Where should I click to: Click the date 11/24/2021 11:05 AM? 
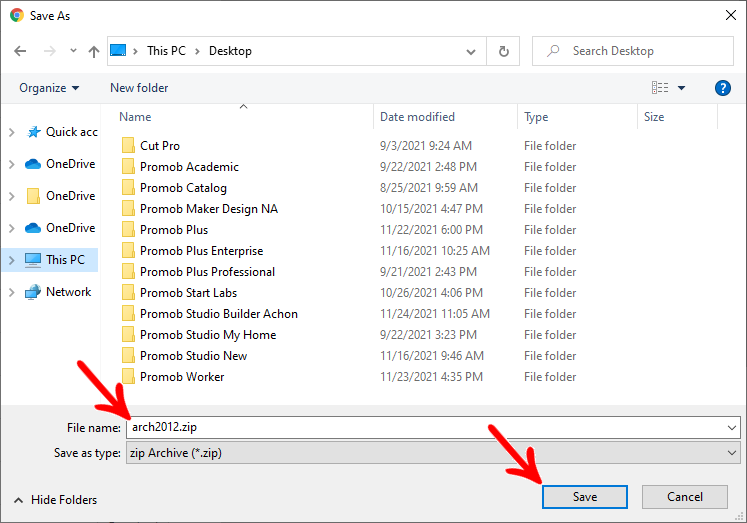point(434,313)
